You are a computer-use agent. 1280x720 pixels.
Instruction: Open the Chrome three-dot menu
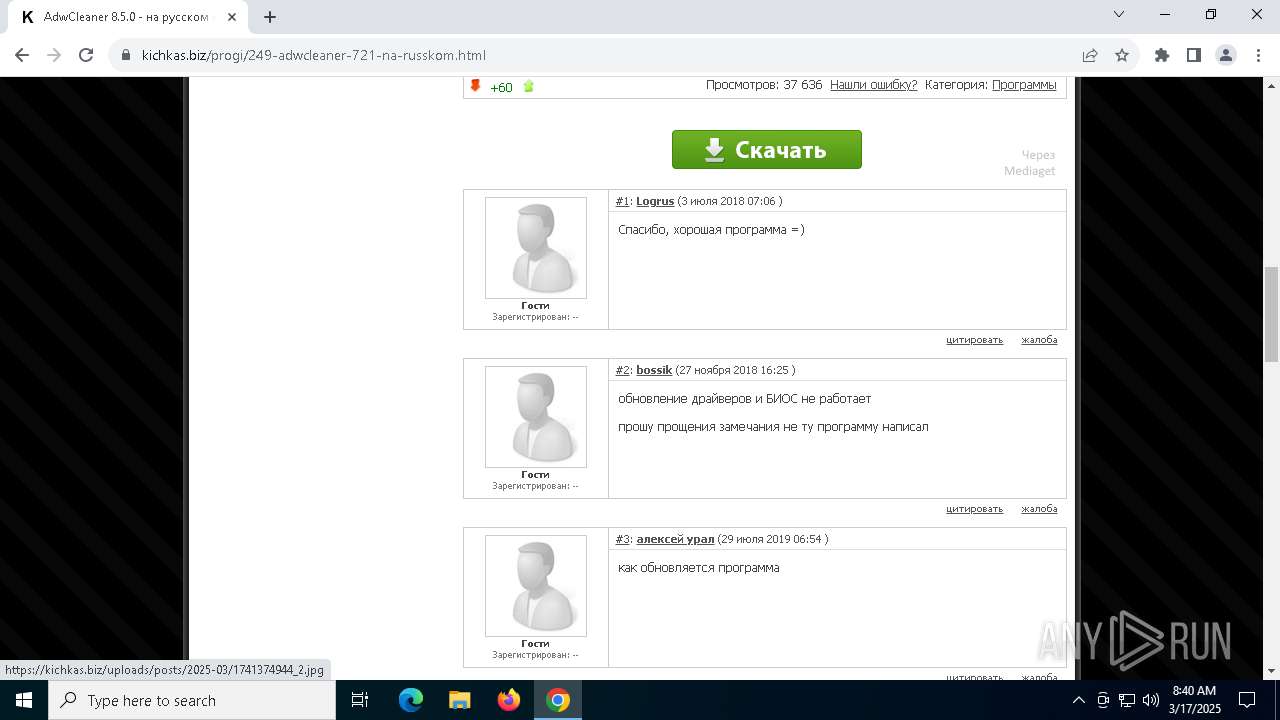(x=1257, y=55)
